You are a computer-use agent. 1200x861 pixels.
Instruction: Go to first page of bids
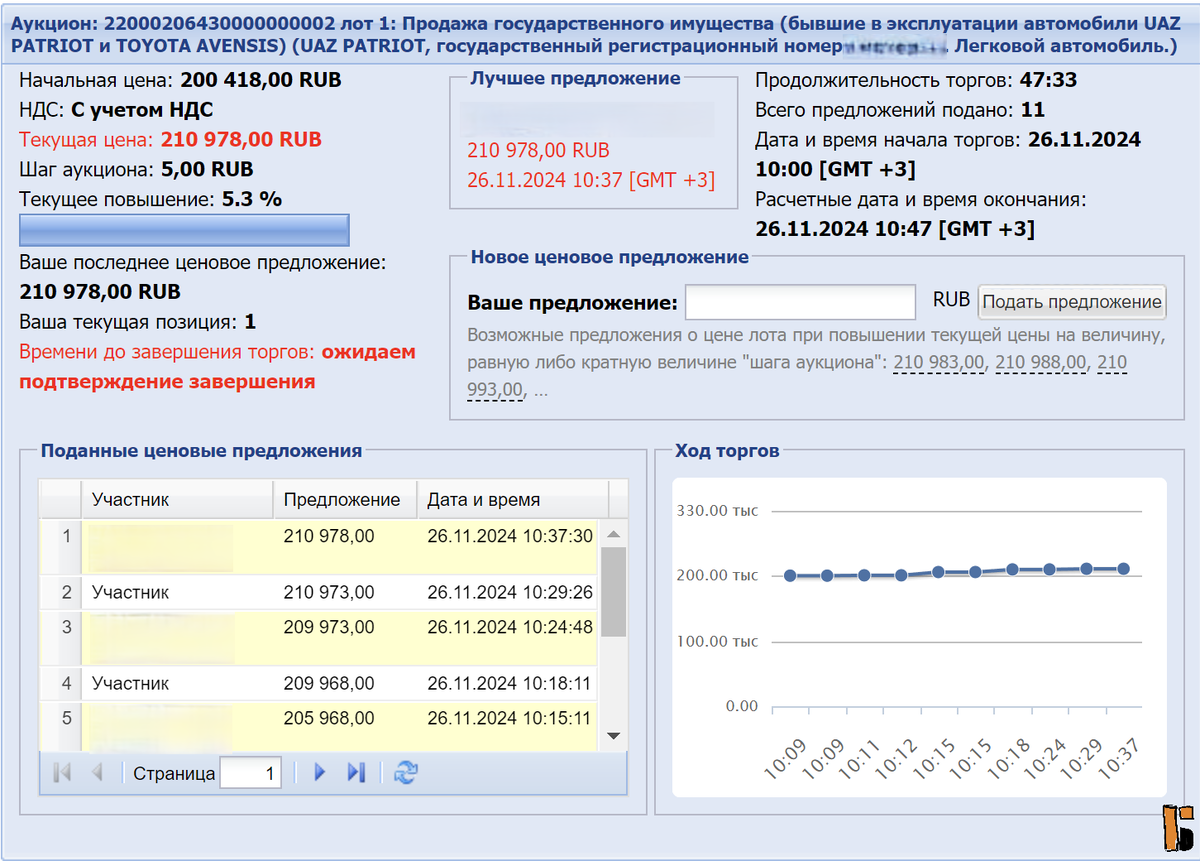click(x=61, y=773)
